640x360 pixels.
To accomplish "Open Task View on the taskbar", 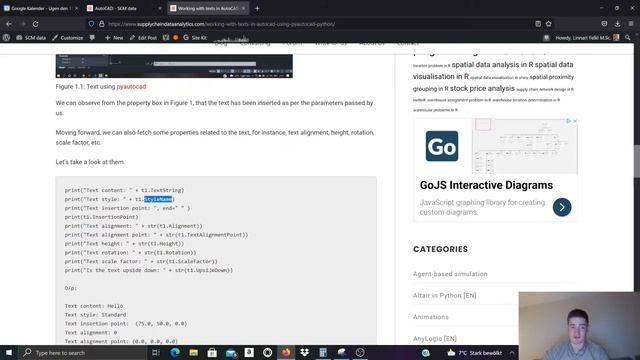I will (x=156, y=353).
